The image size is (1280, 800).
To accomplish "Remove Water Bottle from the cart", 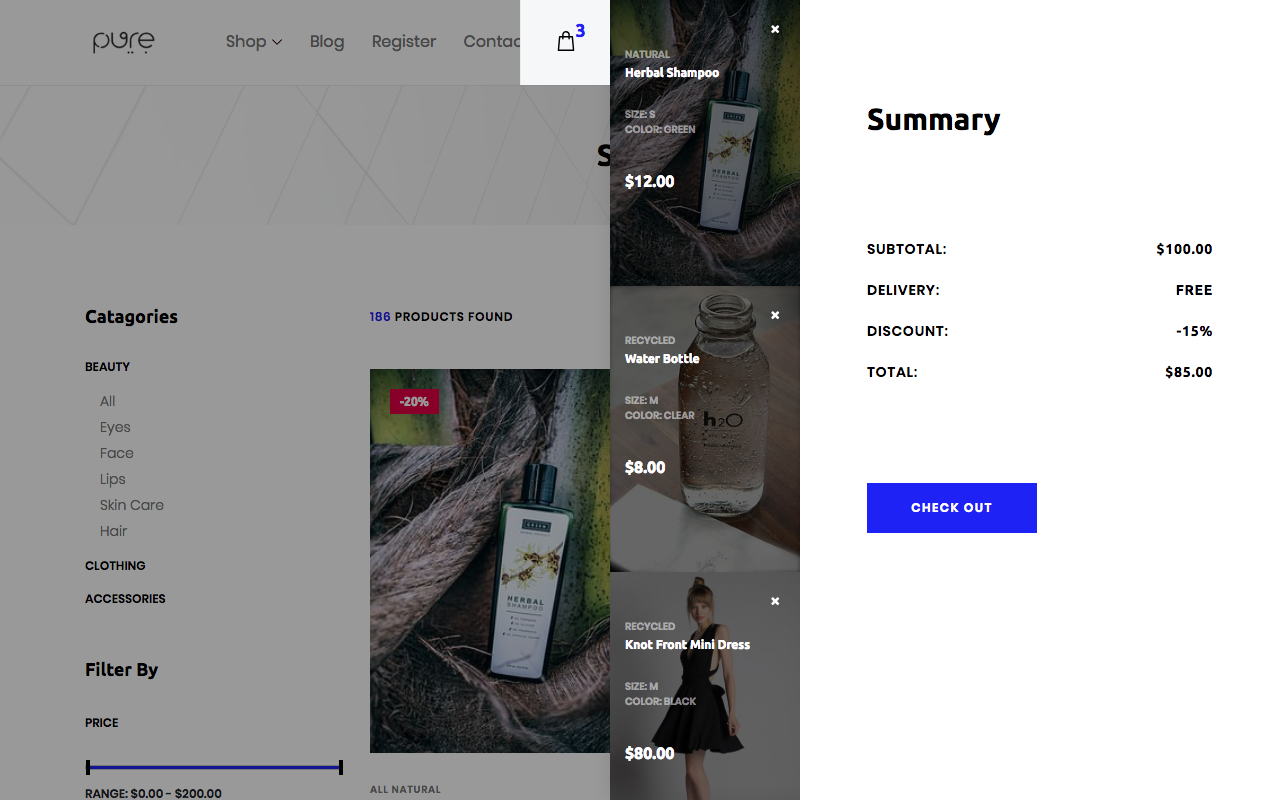I will (775, 315).
